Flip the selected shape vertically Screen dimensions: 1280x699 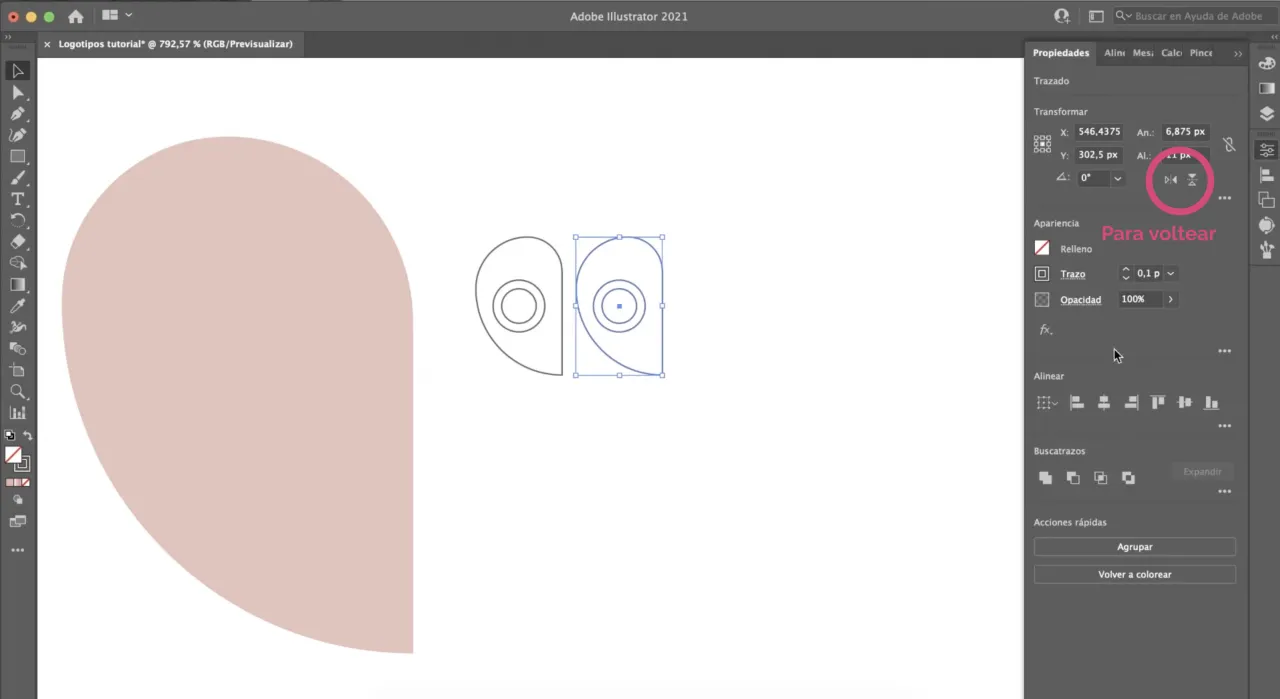click(x=1192, y=179)
